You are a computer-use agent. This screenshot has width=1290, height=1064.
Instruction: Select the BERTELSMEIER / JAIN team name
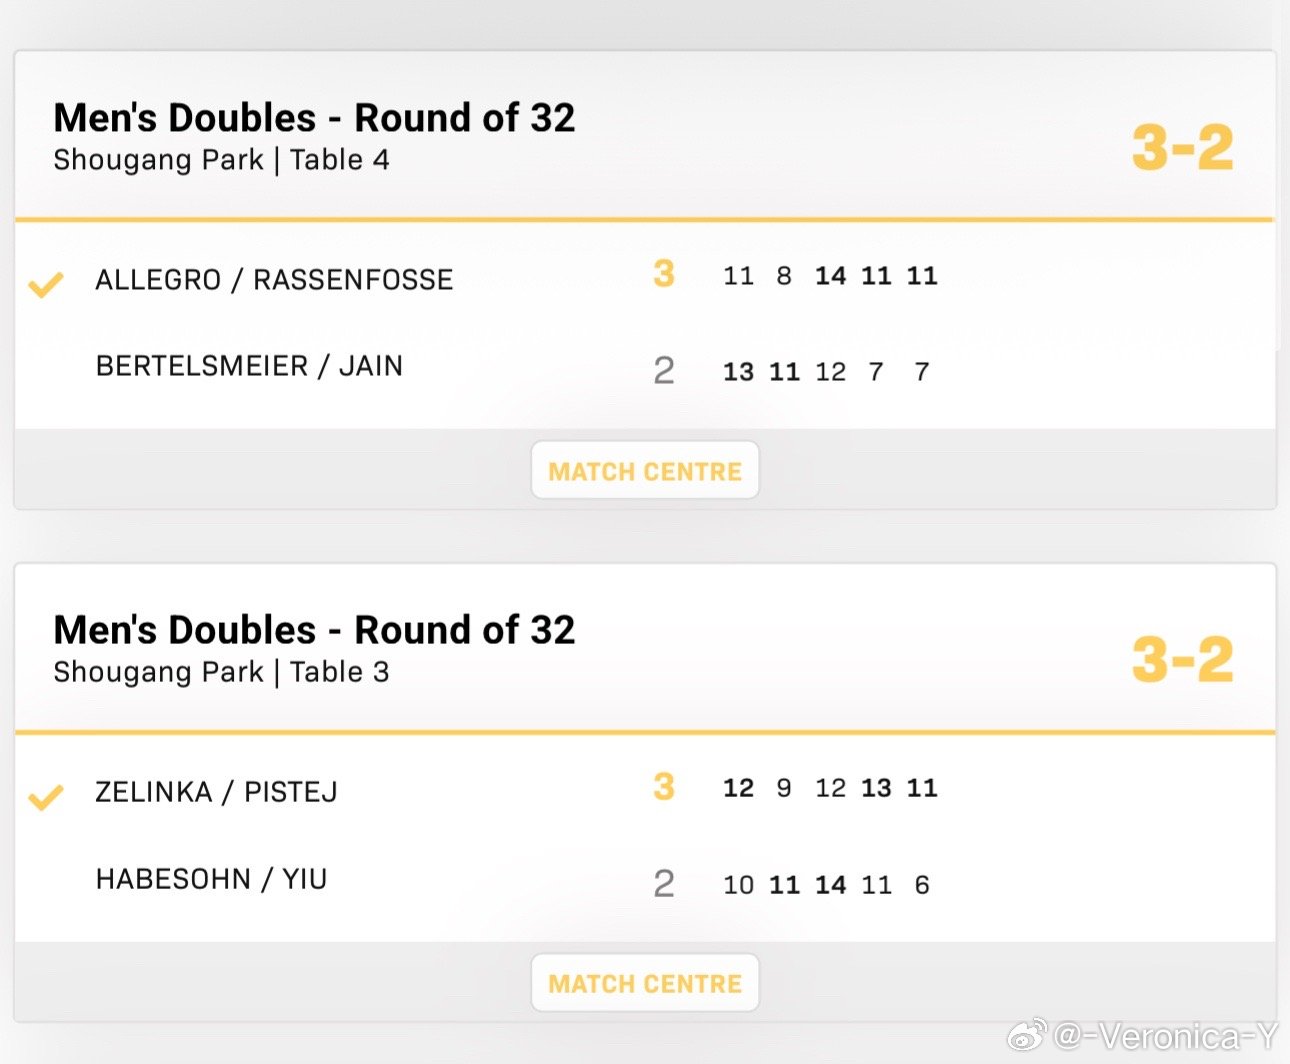[249, 366]
